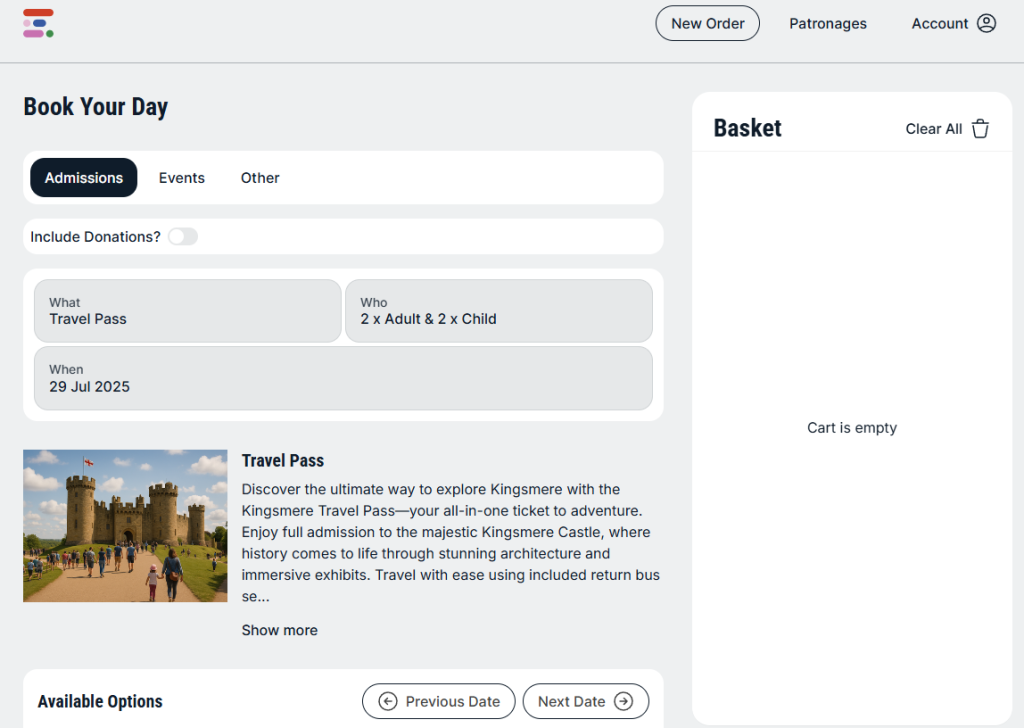Expand description with Show more

[279, 630]
